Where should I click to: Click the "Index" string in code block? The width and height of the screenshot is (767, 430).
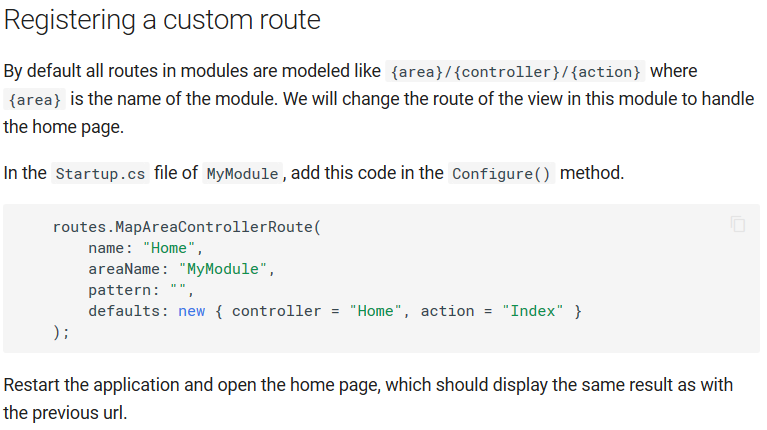click(x=533, y=311)
